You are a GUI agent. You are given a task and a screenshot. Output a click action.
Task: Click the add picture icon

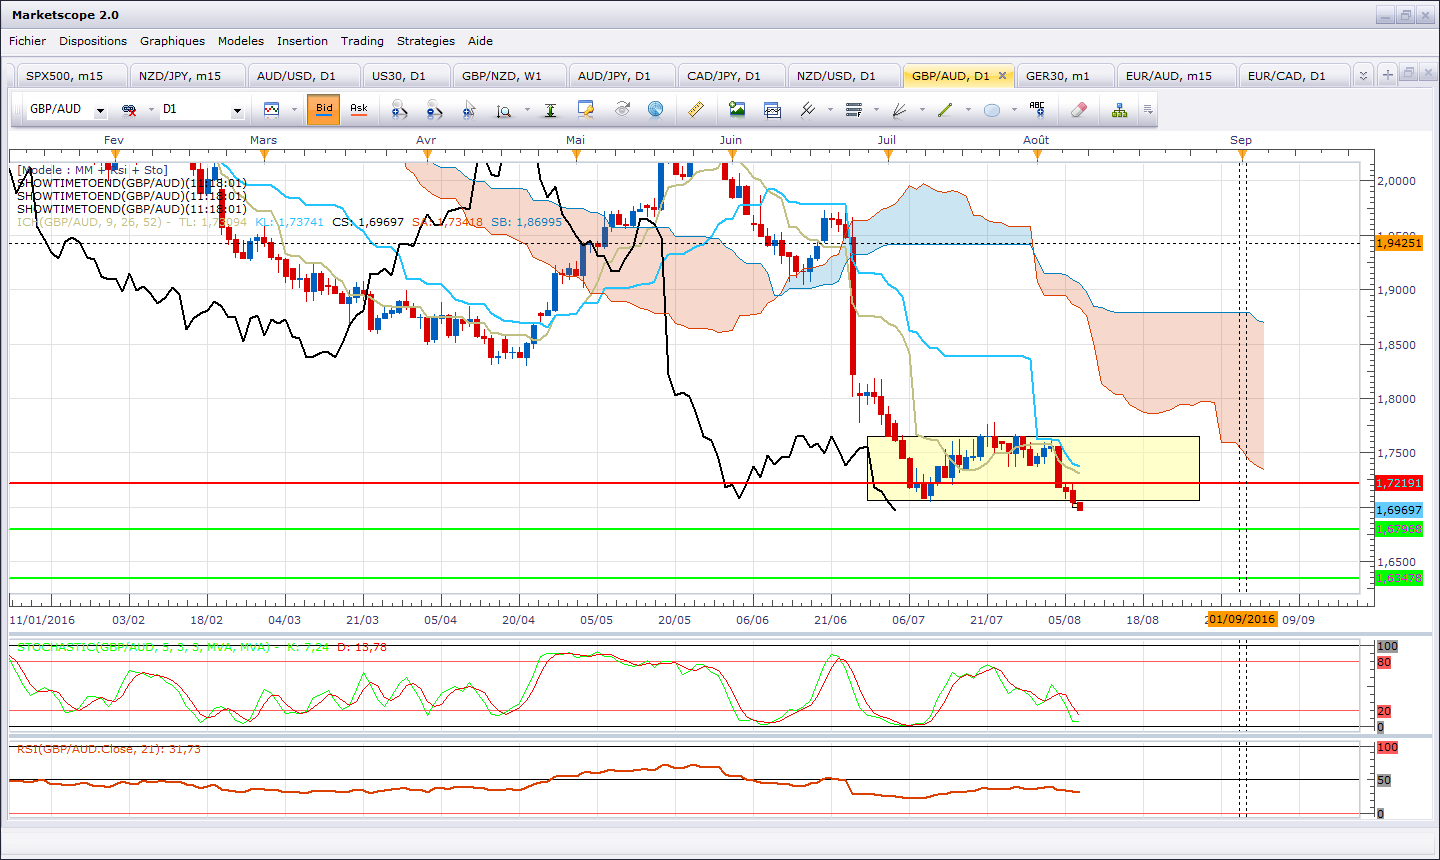click(x=737, y=110)
